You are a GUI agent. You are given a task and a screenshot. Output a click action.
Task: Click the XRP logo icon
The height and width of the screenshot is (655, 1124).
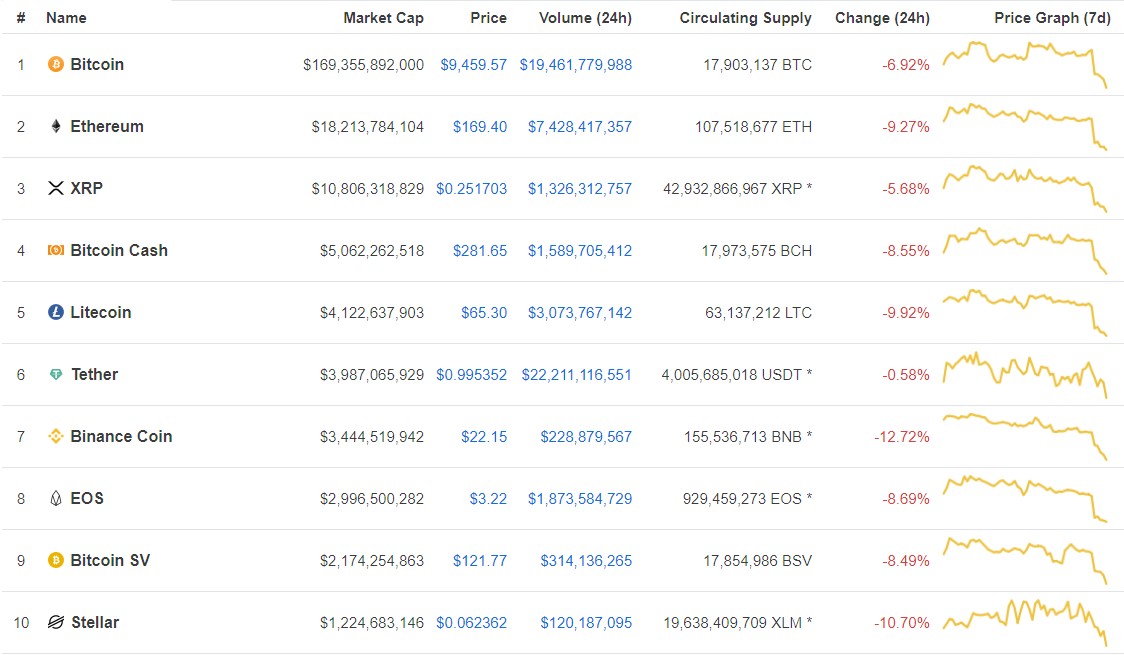pyautogui.click(x=55, y=188)
